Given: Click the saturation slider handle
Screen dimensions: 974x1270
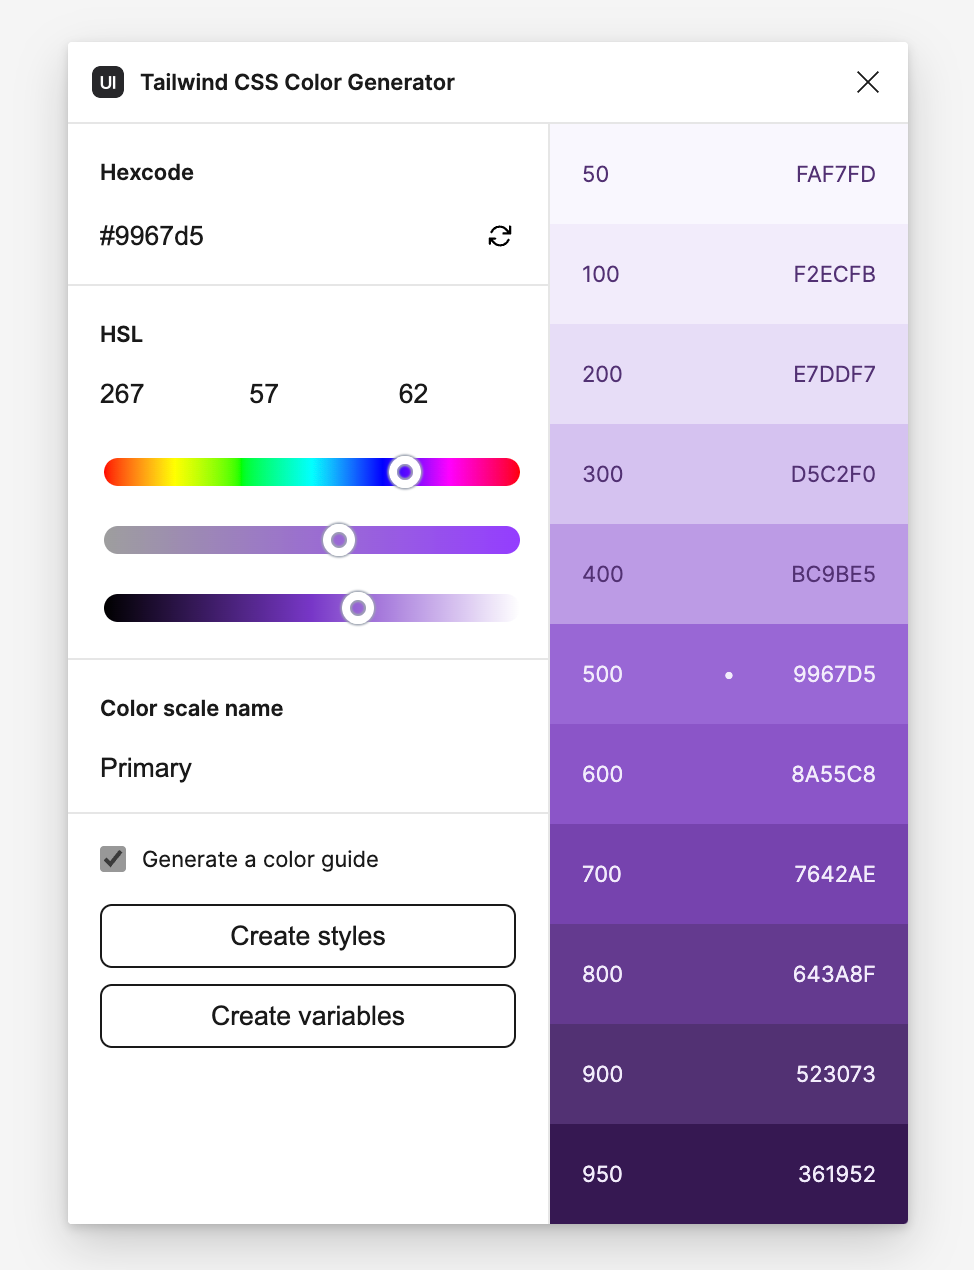Looking at the screenshot, I should [338, 540].
